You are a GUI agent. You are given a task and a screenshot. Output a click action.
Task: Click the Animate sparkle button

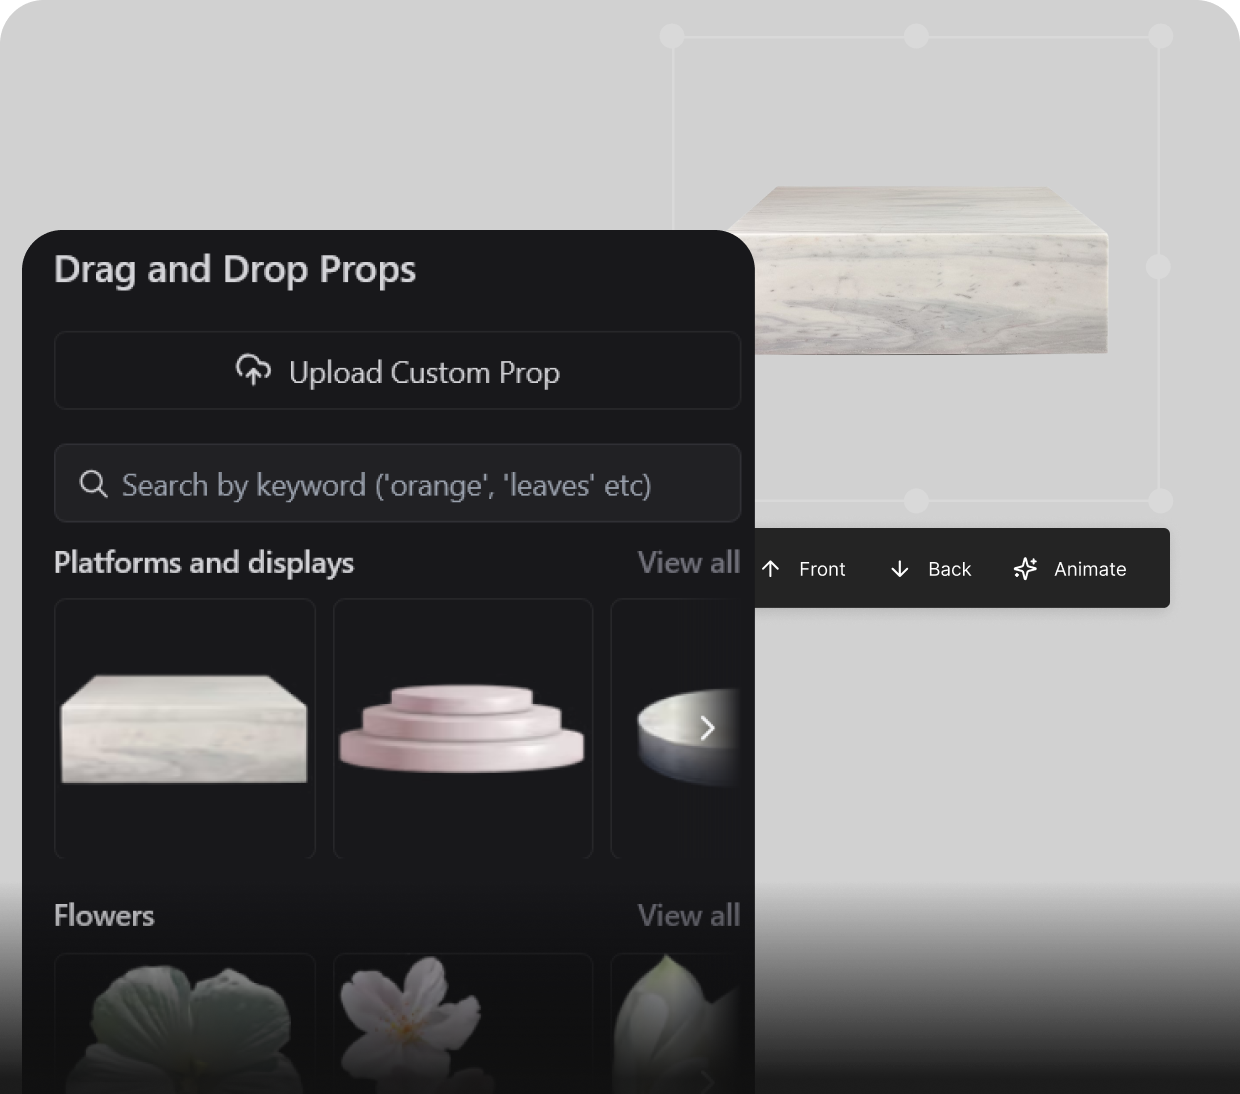point(1070,569)
